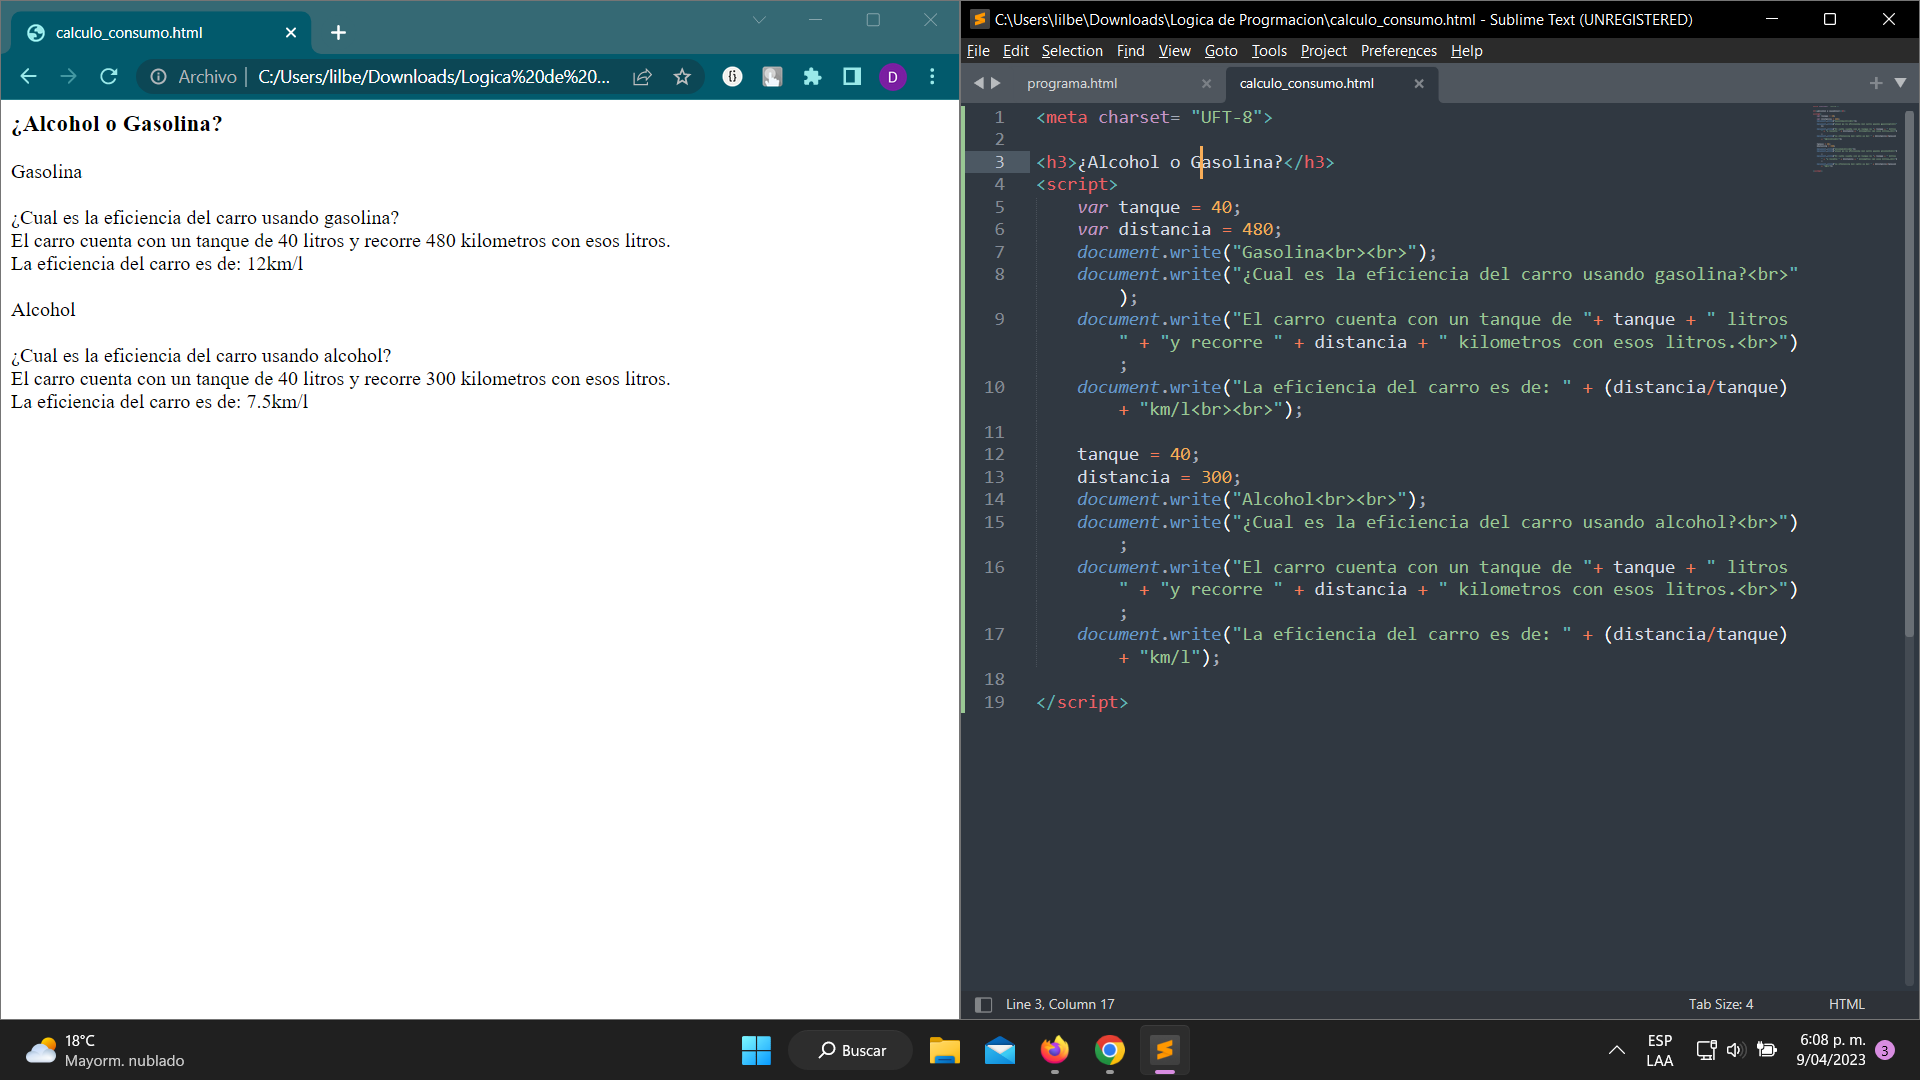Go back in Chrome browser
Image resolution: width=1920 pixels, height=1080 pixels.
pos(28,77)
